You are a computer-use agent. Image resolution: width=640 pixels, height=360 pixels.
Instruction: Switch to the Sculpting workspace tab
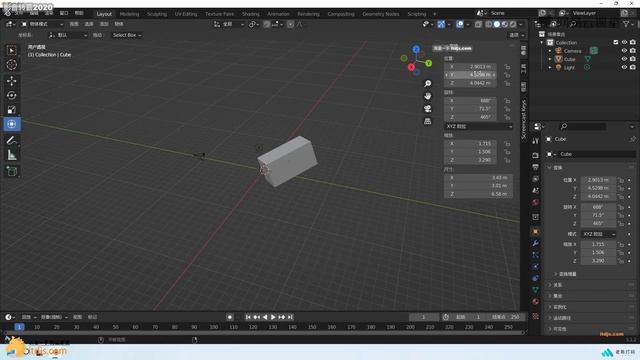pos(157,14)
